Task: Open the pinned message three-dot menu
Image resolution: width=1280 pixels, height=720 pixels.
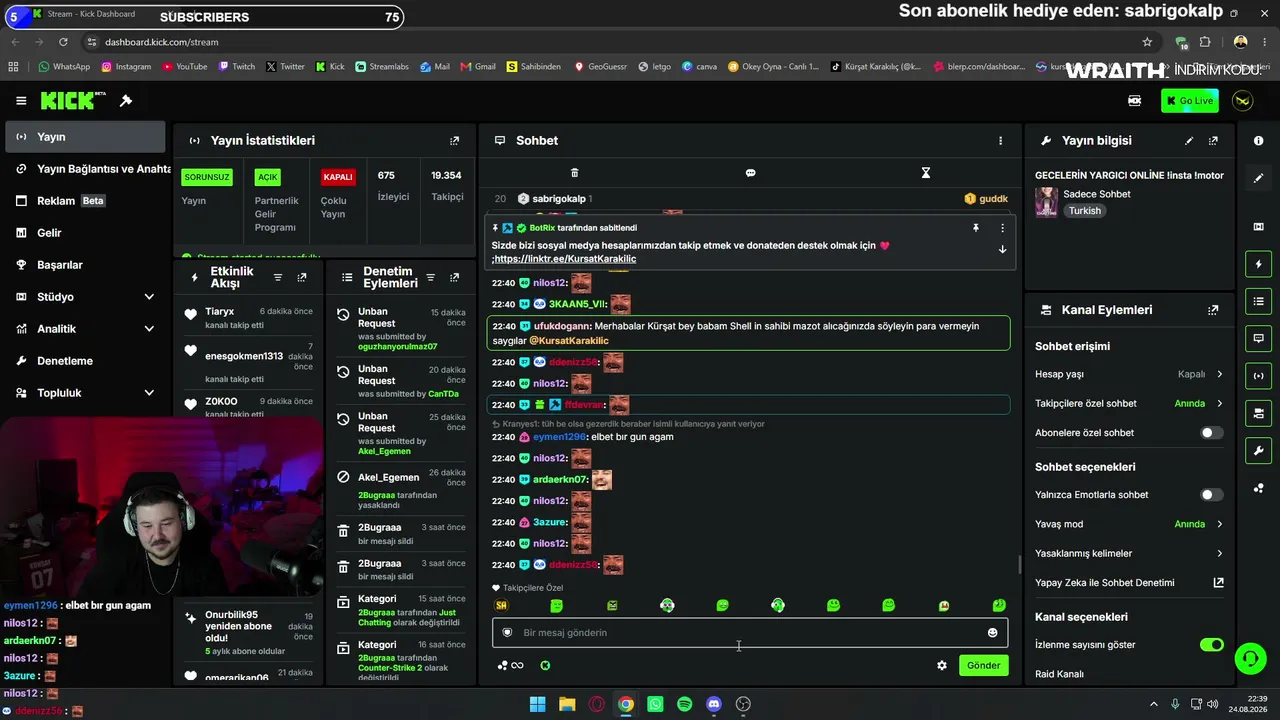Action: [x=1002, y=228]
